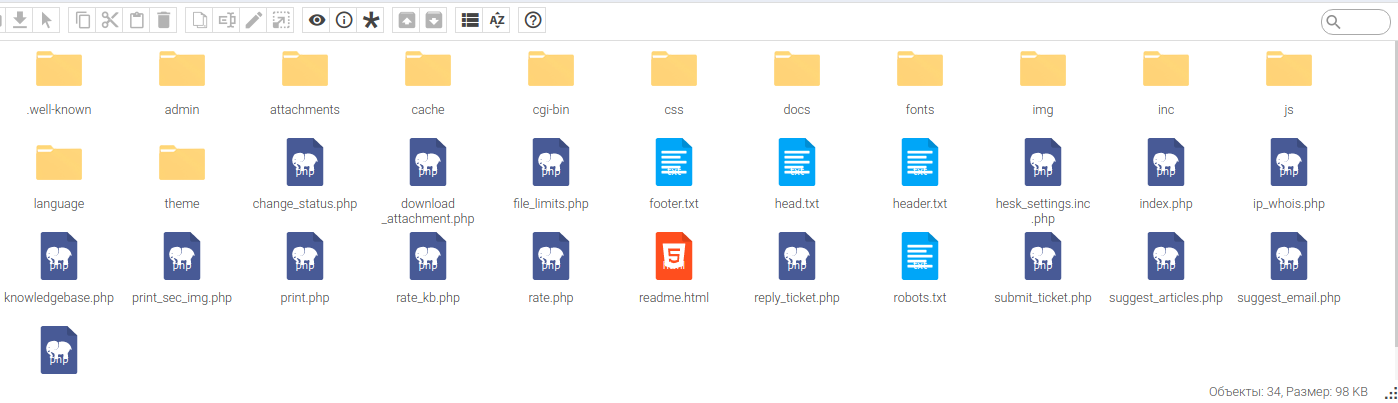Click the Delete (trash) toolbar icon

(x=164, y=20)
